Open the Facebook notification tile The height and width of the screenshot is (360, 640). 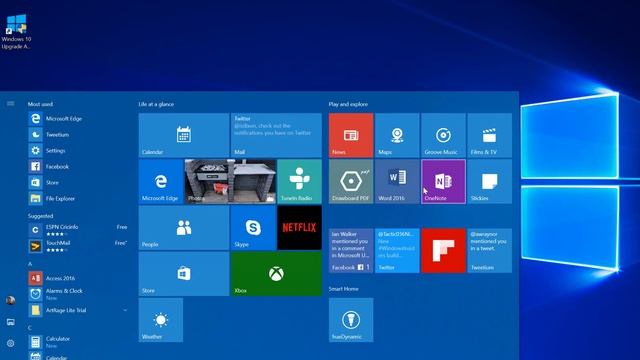tap(351, 251)
